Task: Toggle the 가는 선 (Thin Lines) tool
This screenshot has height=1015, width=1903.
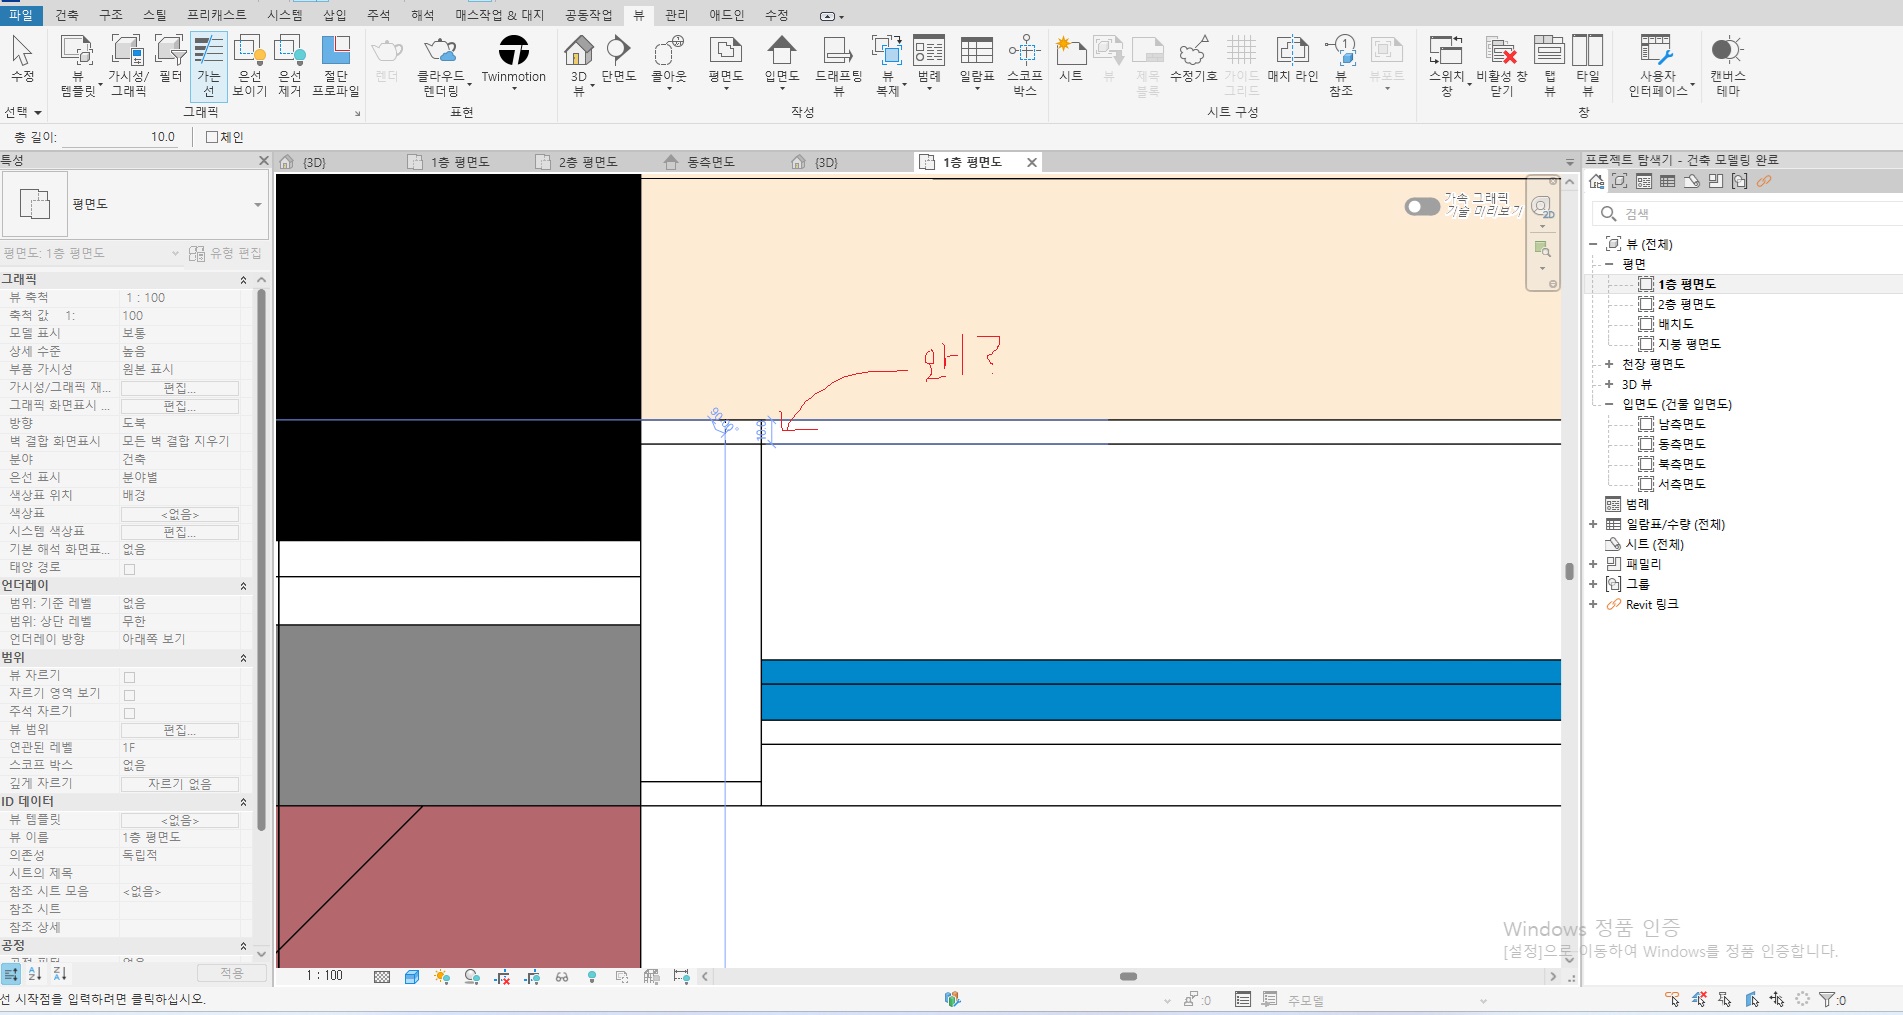Action: pyautogui.click(x=209, y=65)
